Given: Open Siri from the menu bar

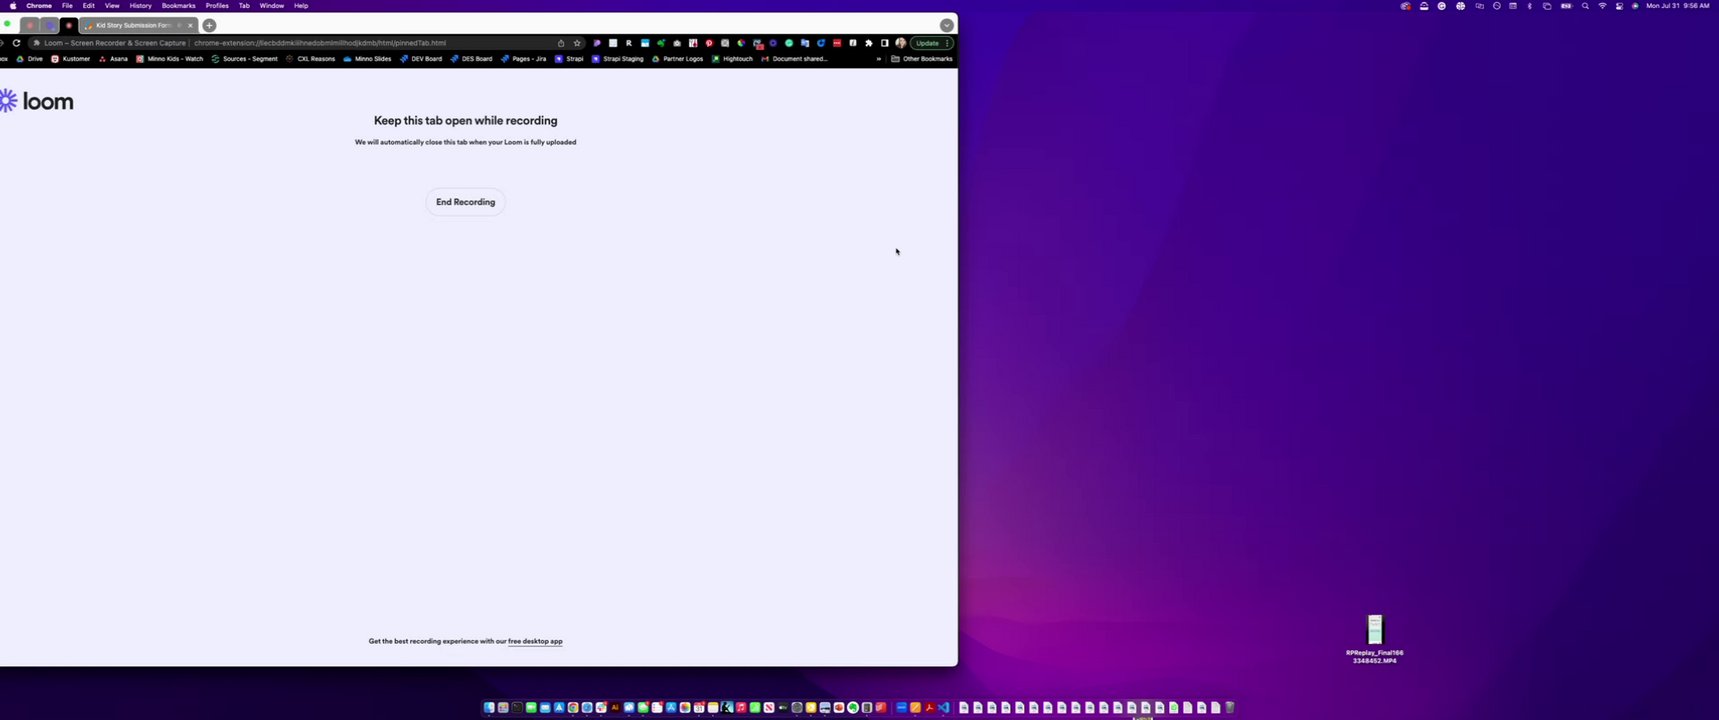Looking at the screenshot, I should tap(1635, 6).
